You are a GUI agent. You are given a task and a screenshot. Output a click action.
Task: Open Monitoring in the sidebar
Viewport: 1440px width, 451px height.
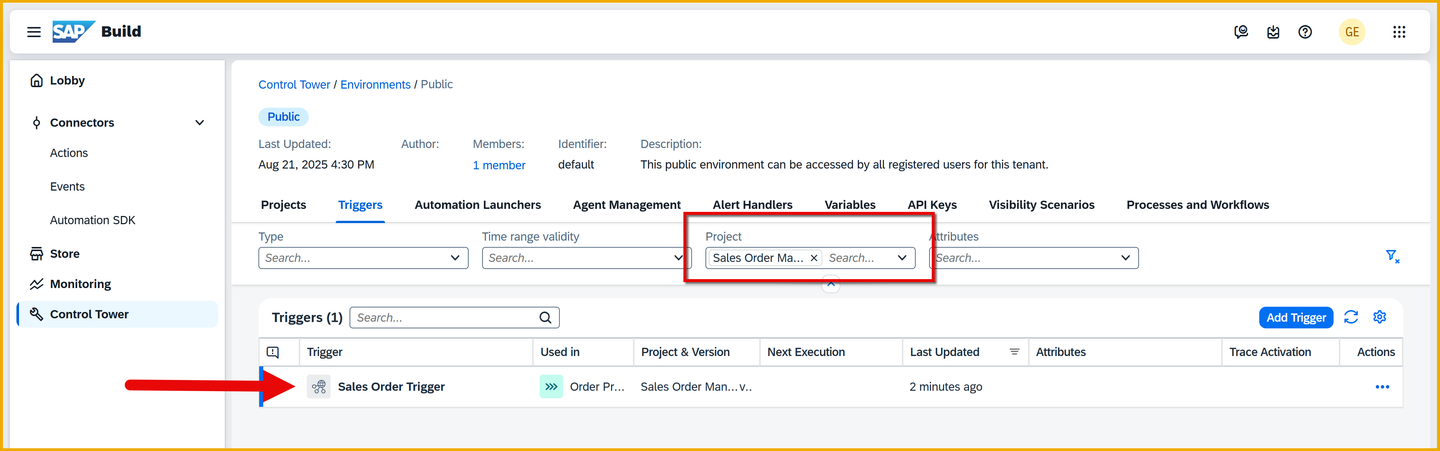[x=80, y=284]
